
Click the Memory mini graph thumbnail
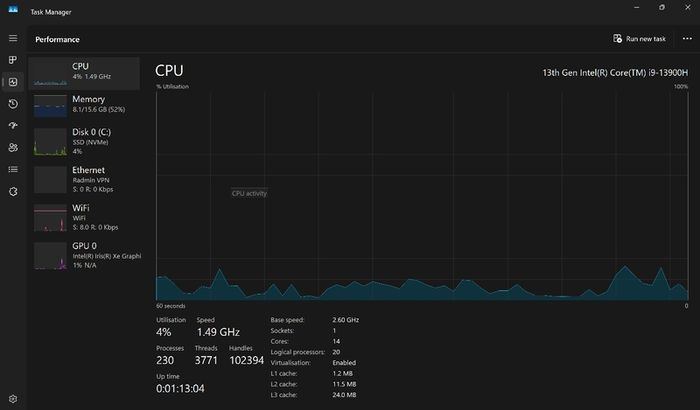(x=50, y=106)
